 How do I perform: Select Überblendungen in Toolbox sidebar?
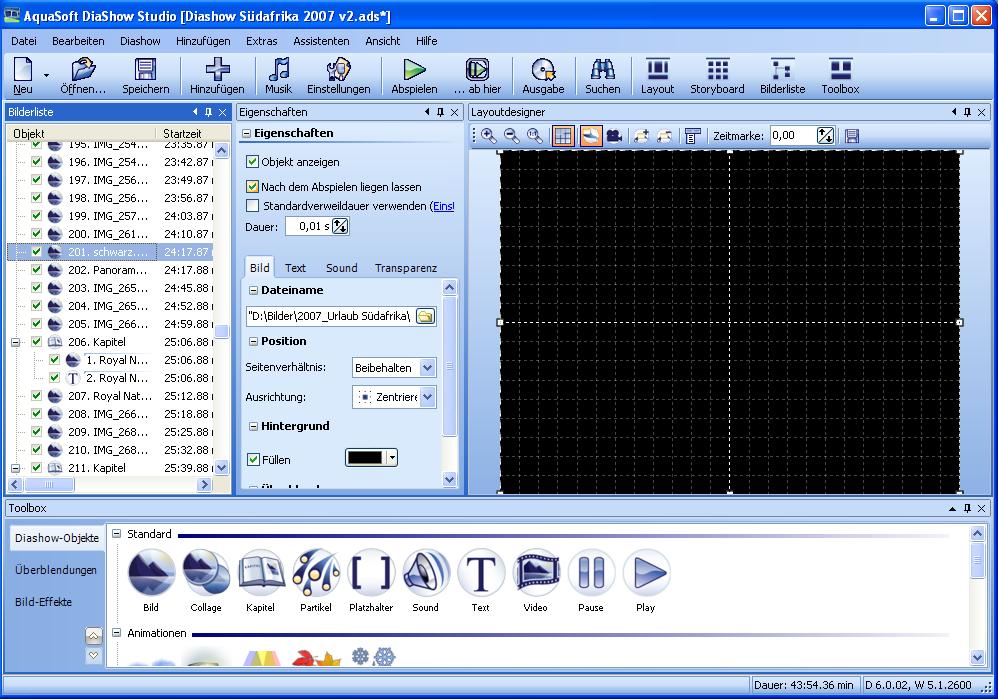click(x=56, y=570)
